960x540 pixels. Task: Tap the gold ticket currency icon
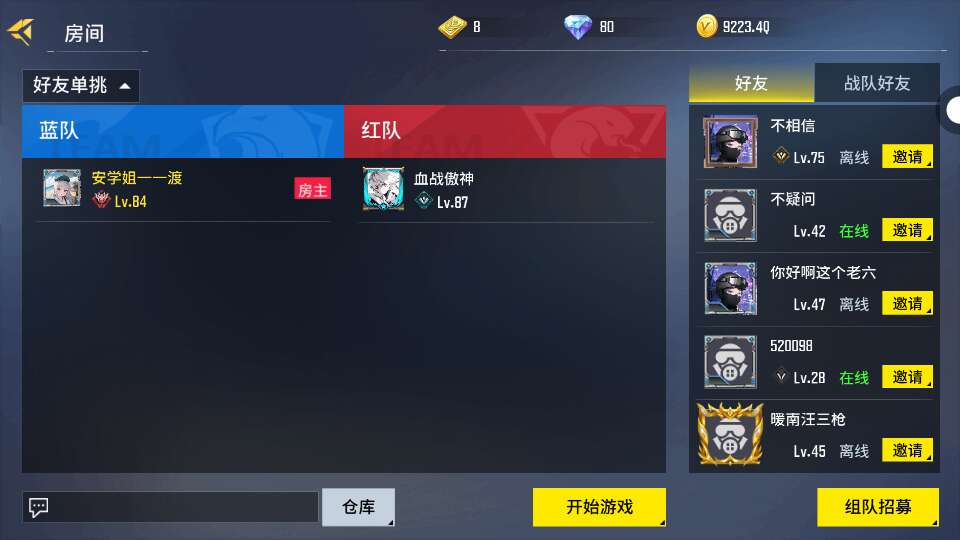point(452,27)
